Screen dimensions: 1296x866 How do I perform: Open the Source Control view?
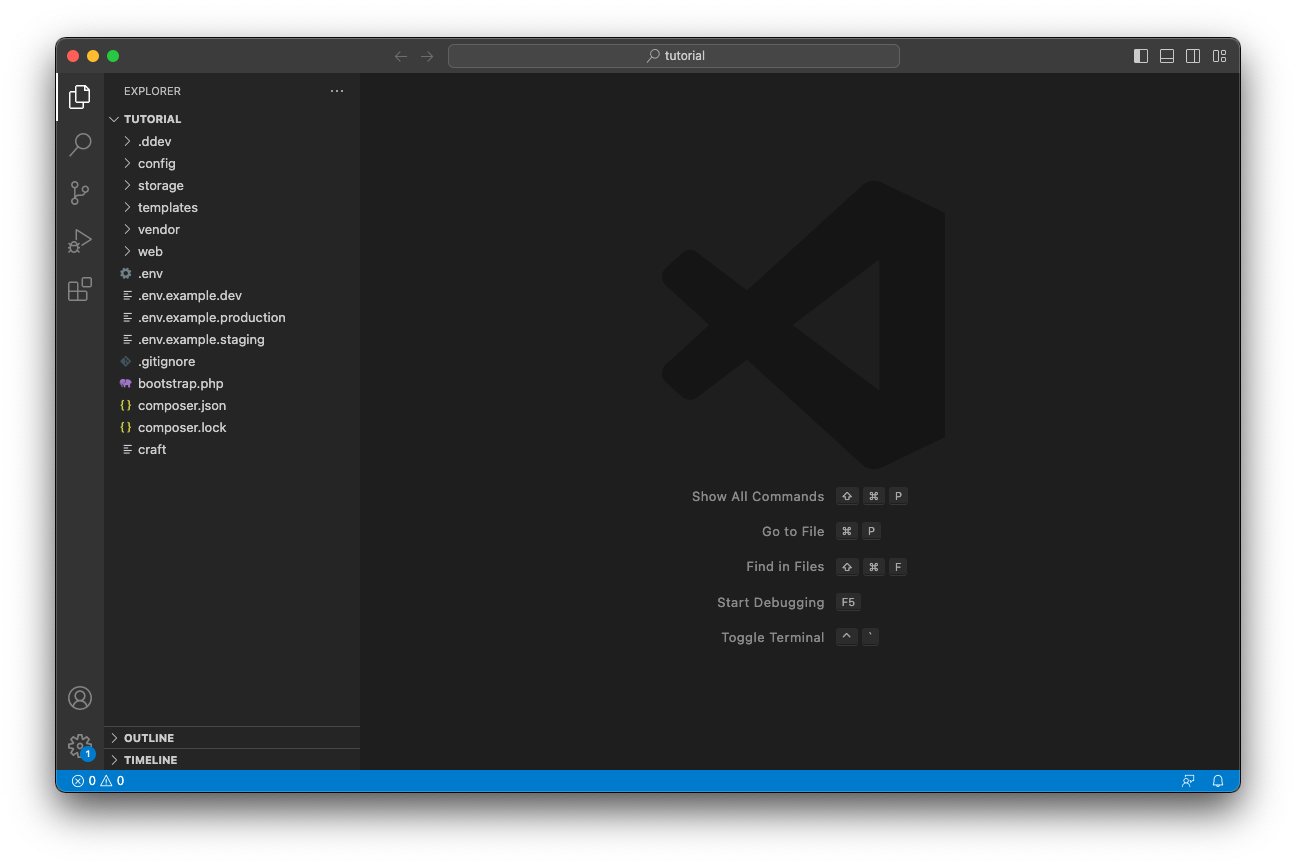tap(80, 193)
